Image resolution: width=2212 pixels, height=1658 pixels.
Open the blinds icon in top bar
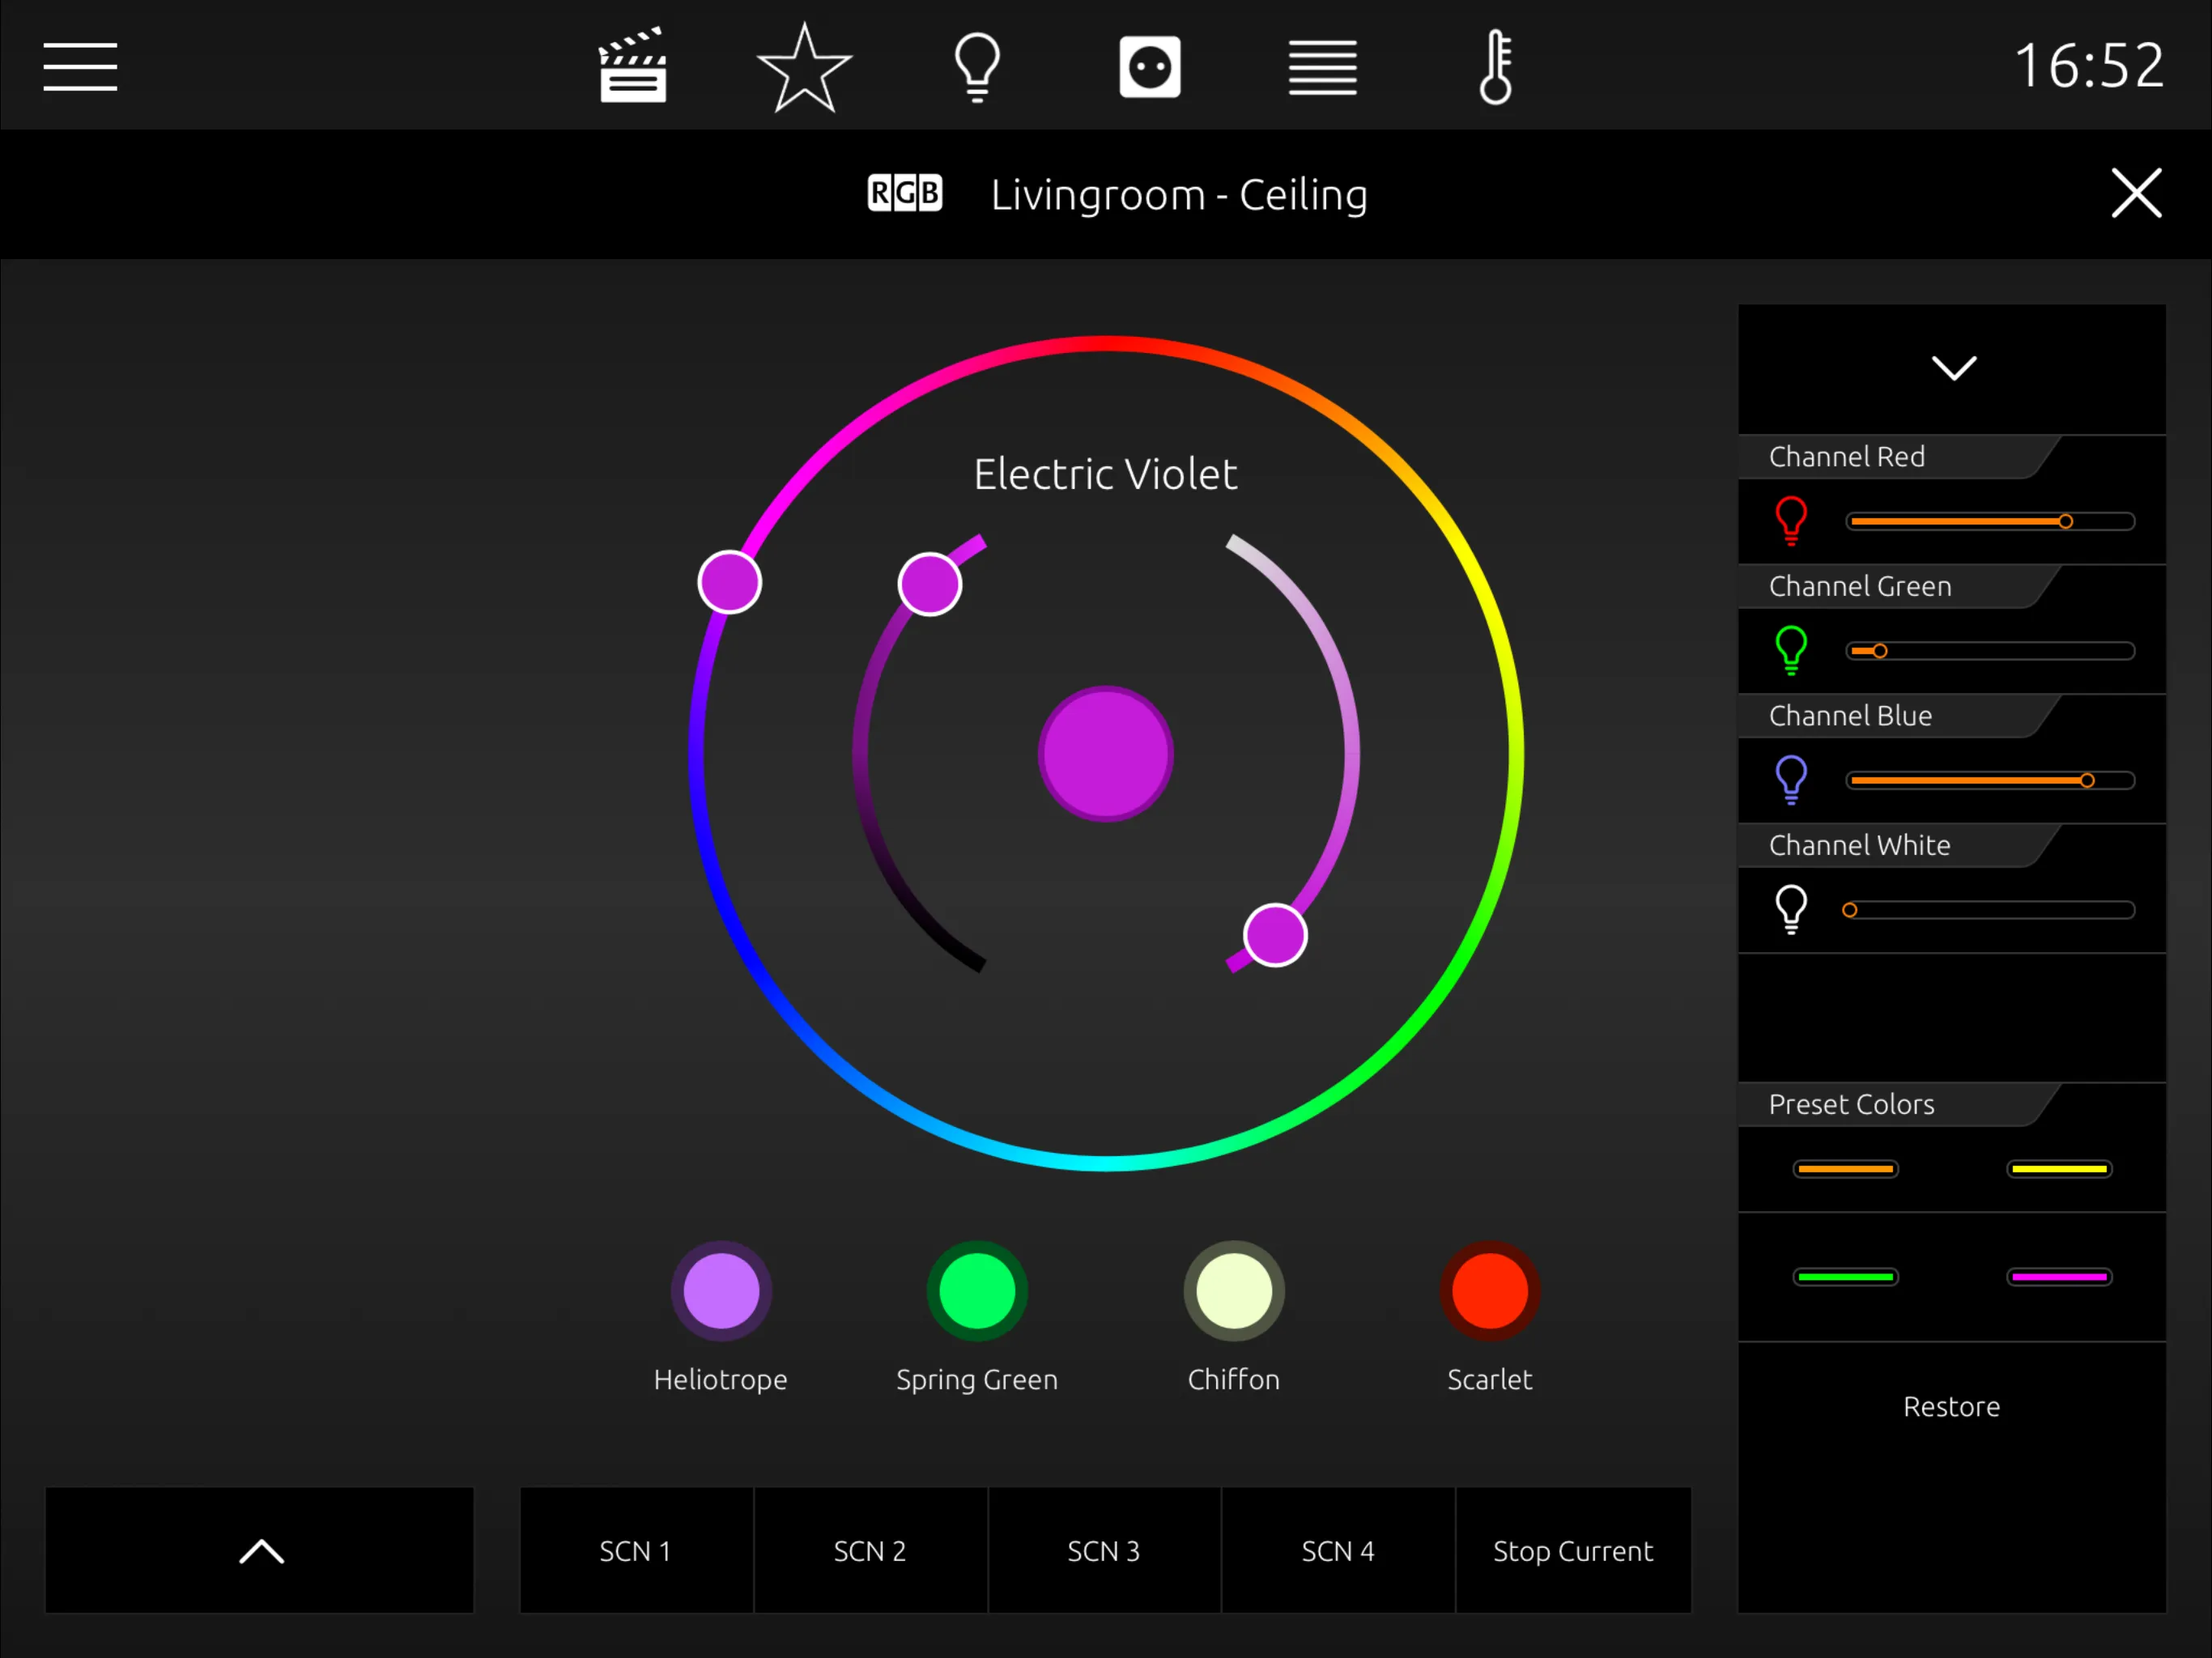tap(1322, 67)
